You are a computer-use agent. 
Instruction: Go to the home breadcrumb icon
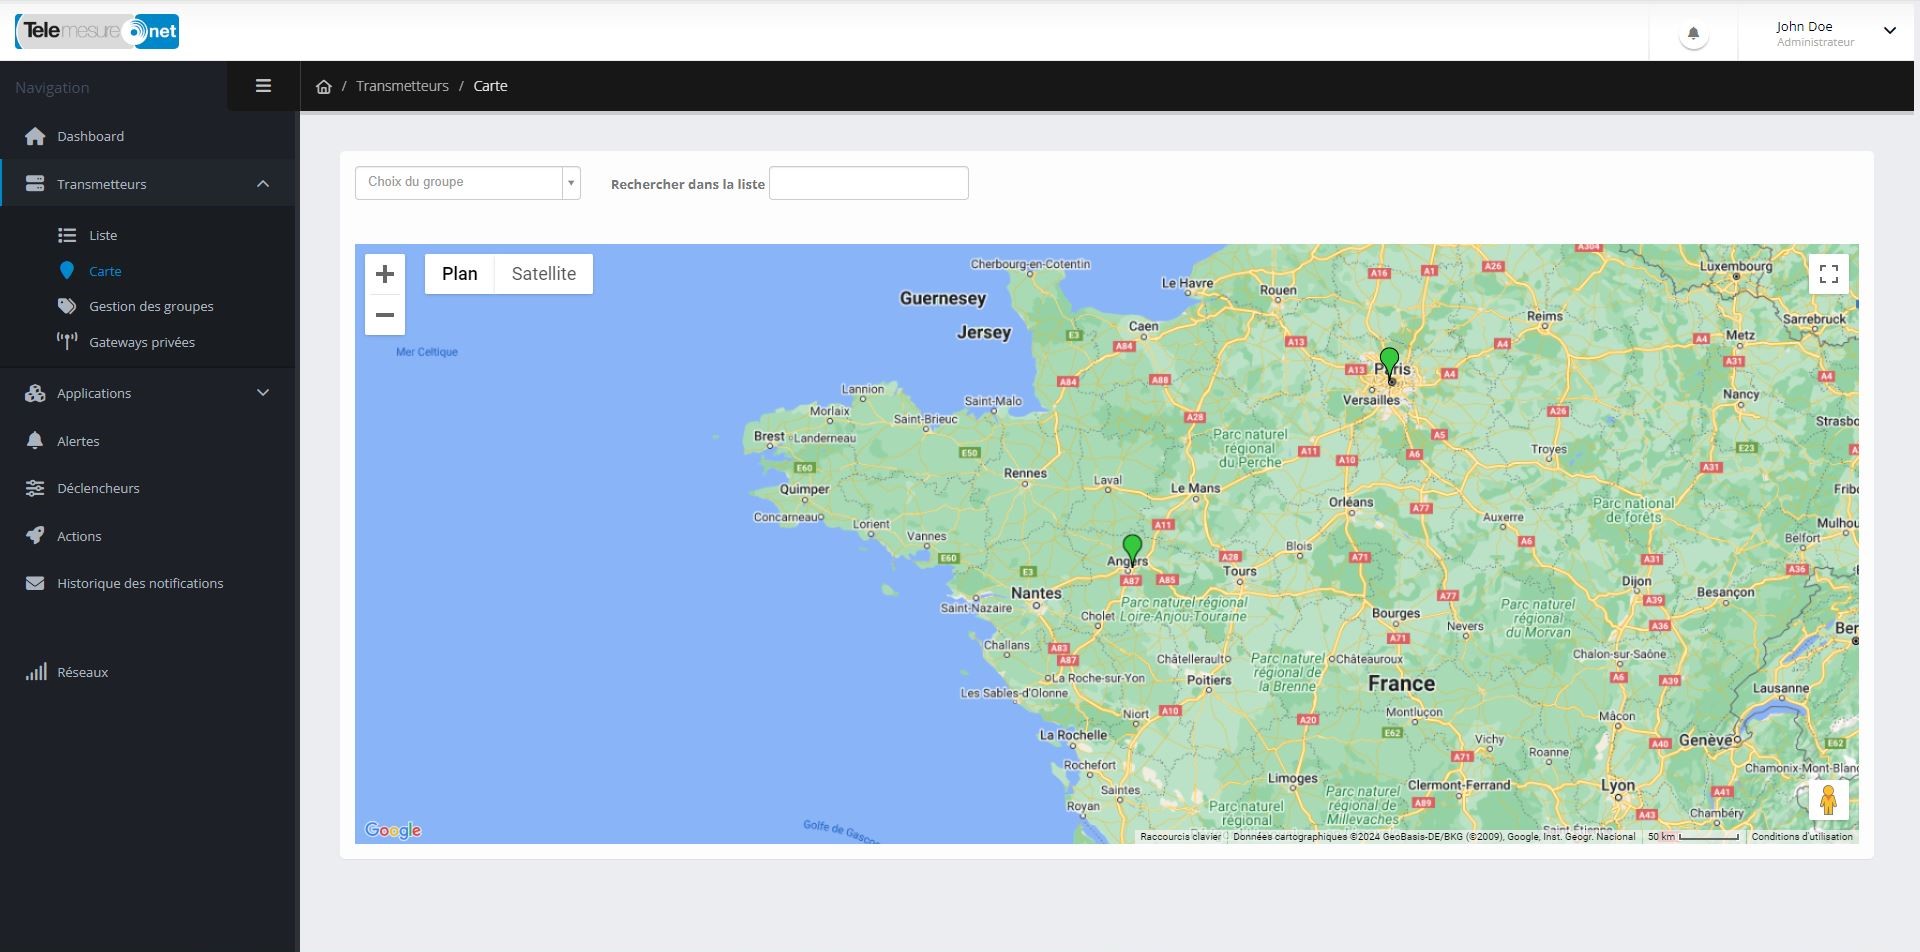(323, 86)
